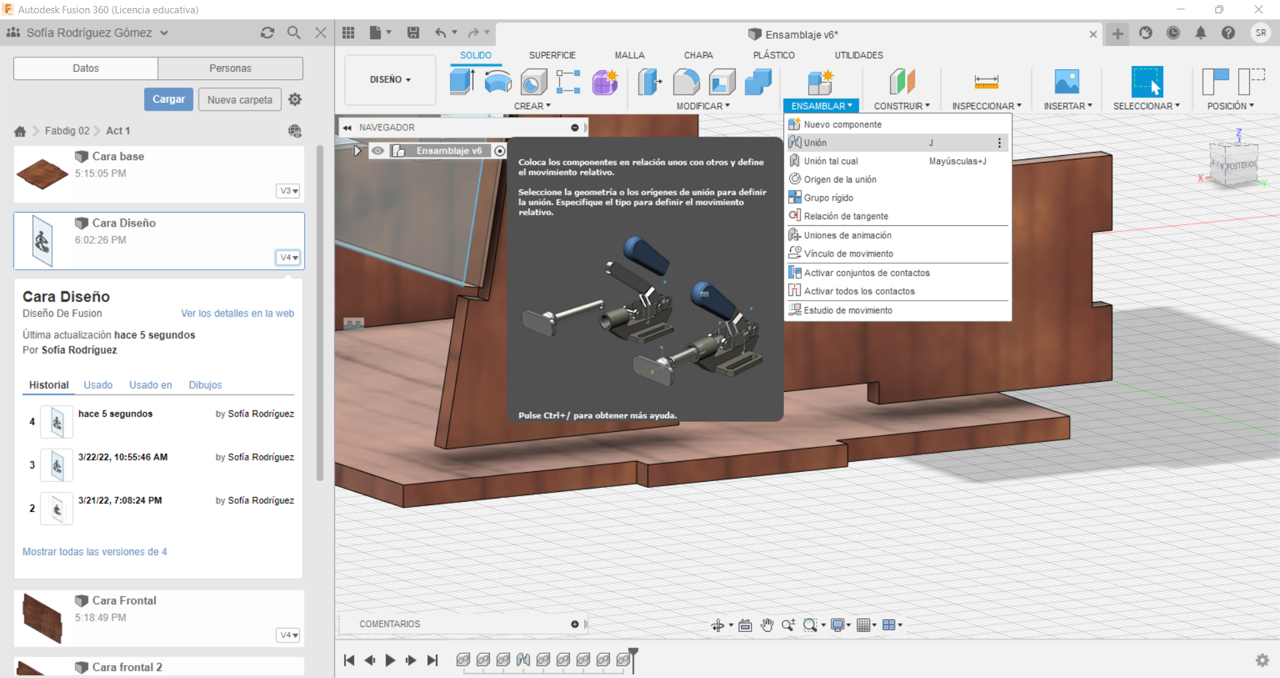
Task: Click the data panel vertical scrollbar
Action: pos(320,312)
